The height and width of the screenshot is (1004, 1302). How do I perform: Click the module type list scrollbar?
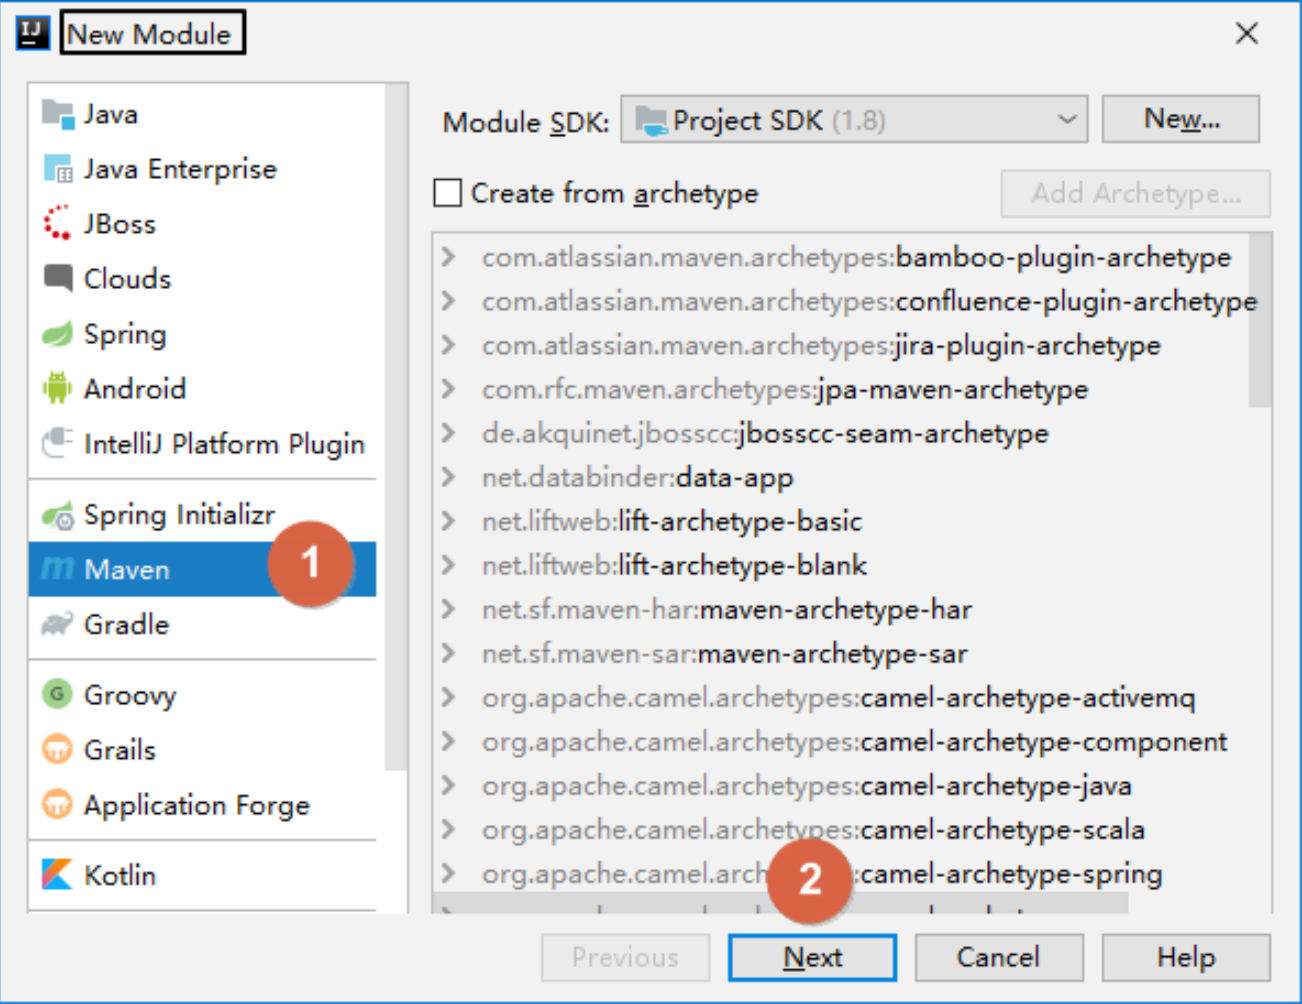(396, 427)
